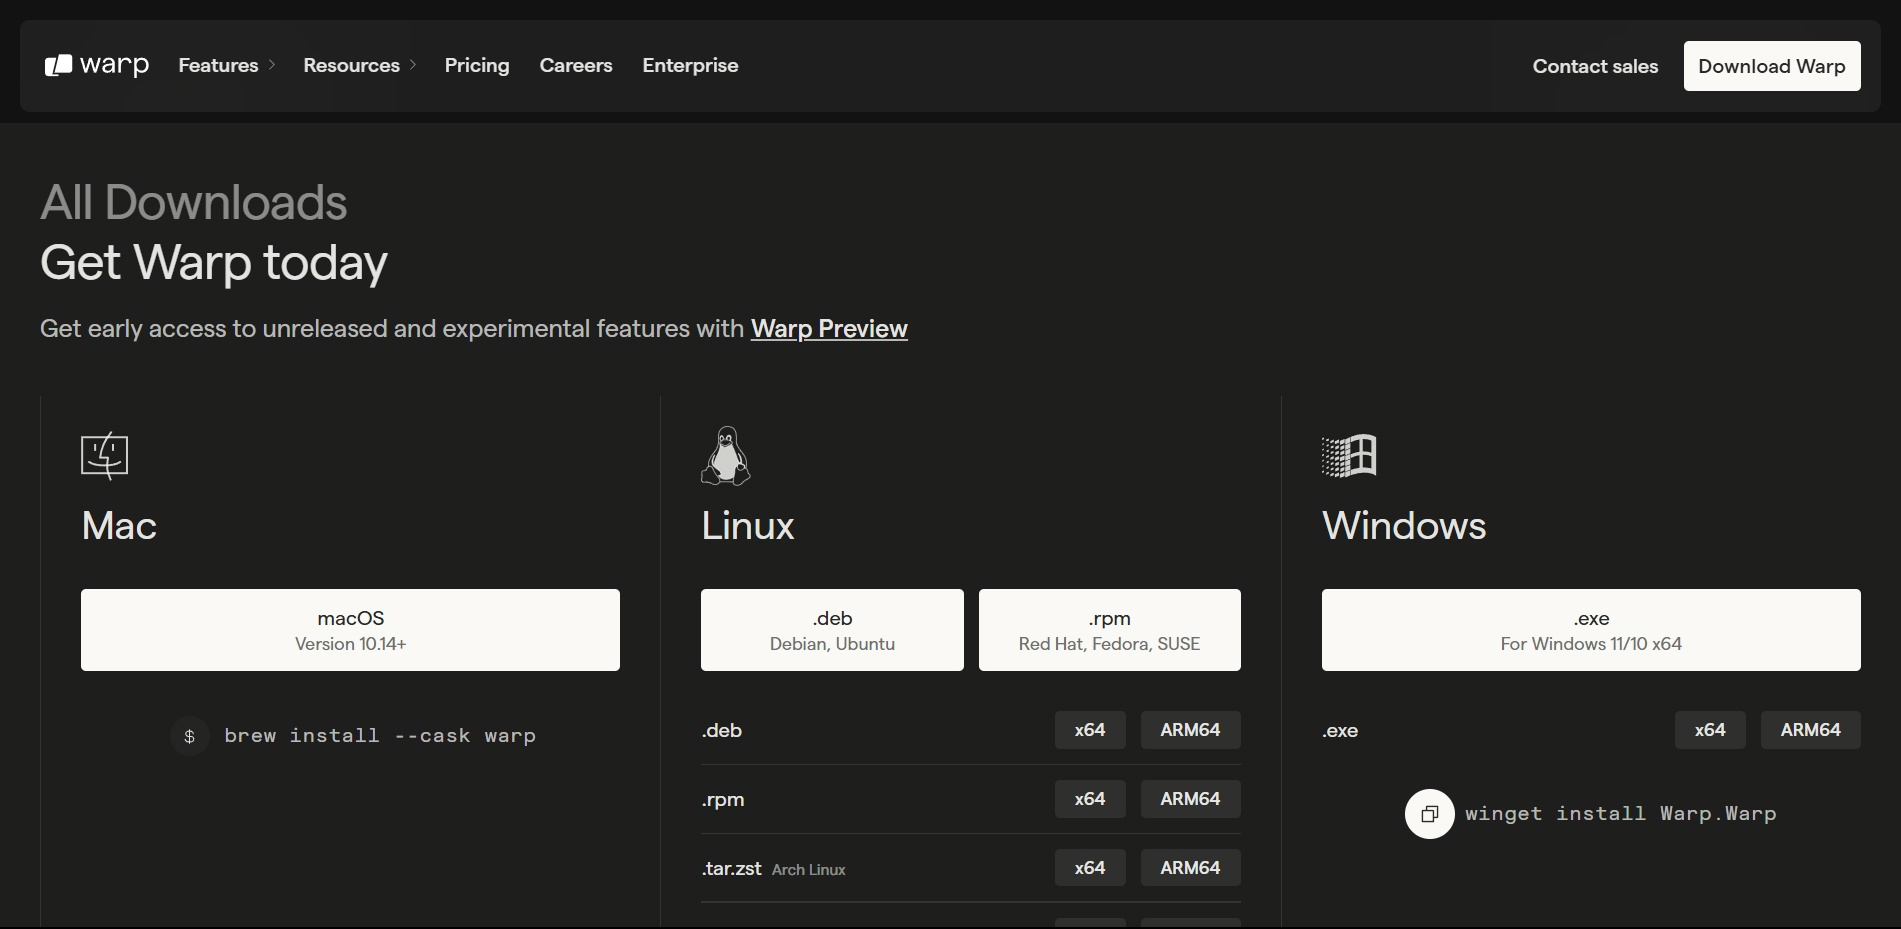Select x64 in the .rpm row
This screenshot has width=1901, height=929.
pos(1090,799)
